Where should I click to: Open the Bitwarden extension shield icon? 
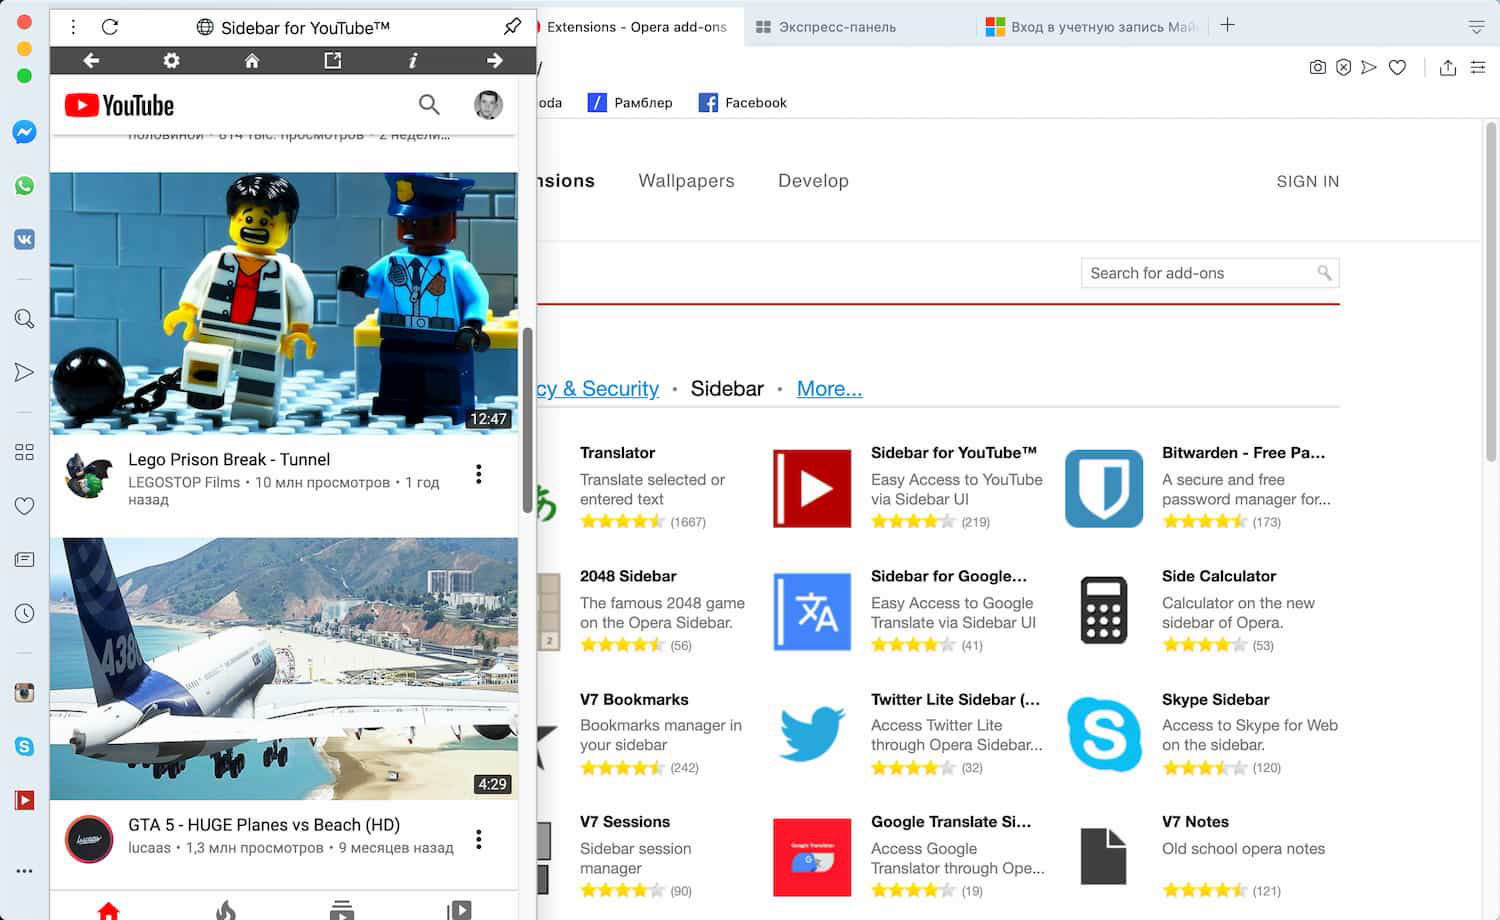pyautogui.click(x=1104, y=488)
